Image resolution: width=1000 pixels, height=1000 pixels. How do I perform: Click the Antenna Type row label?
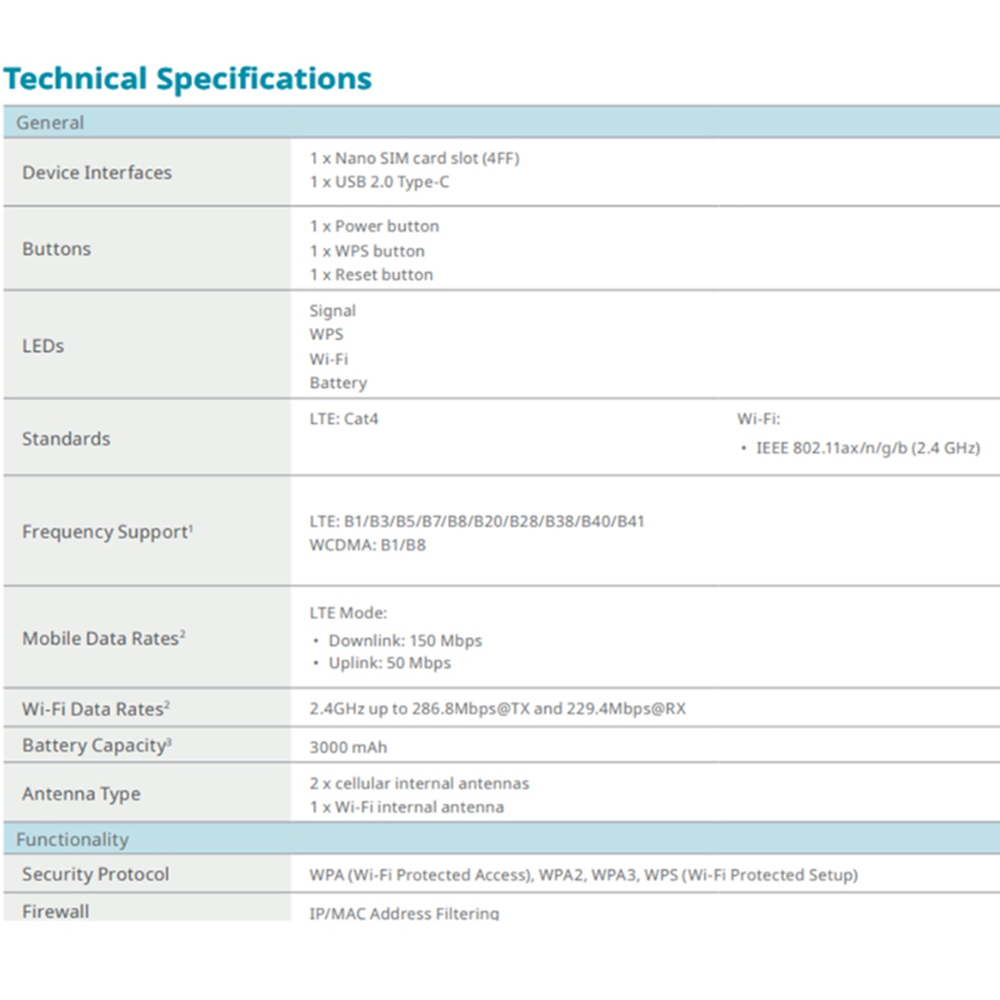[x=81, y=794]
